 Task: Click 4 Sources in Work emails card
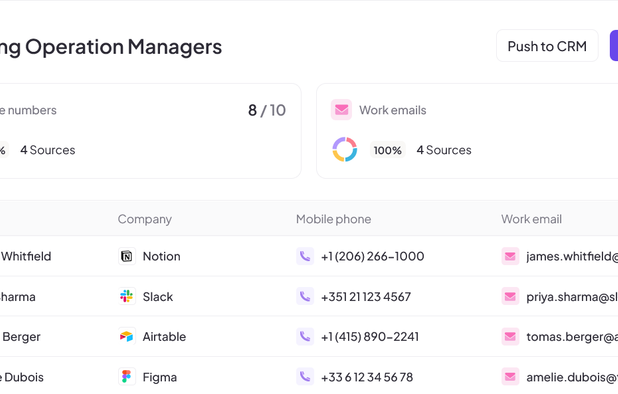(x=444, y=150)
